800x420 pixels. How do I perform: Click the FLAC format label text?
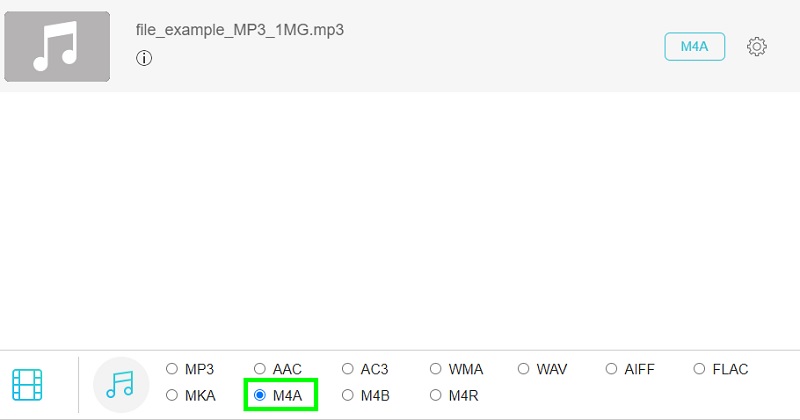[730, 369]
